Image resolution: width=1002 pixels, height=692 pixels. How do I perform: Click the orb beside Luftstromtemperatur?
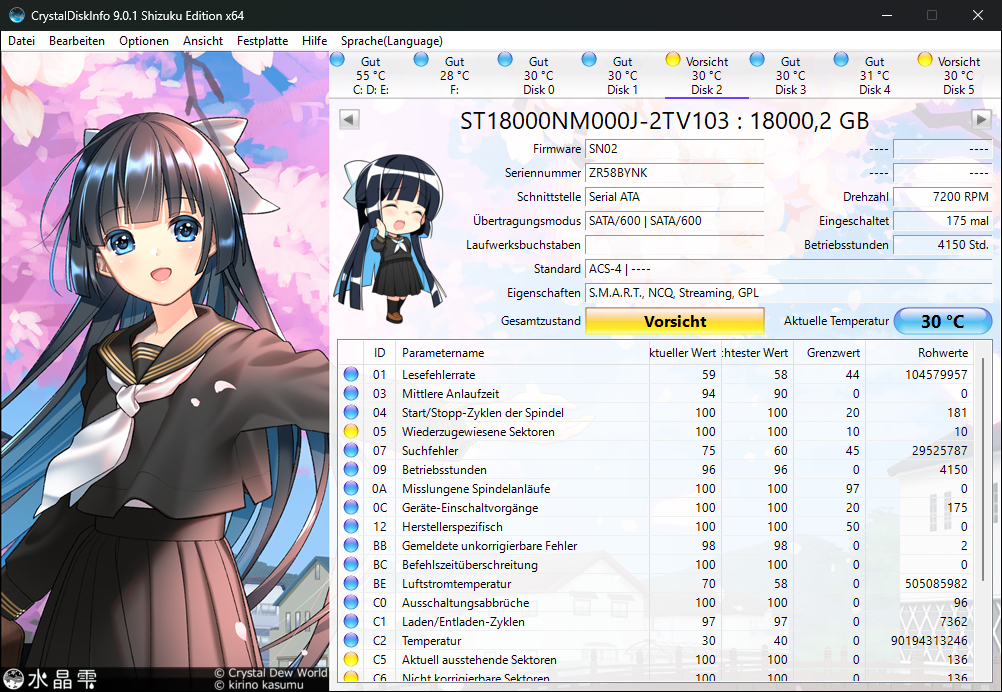point(351,583)
